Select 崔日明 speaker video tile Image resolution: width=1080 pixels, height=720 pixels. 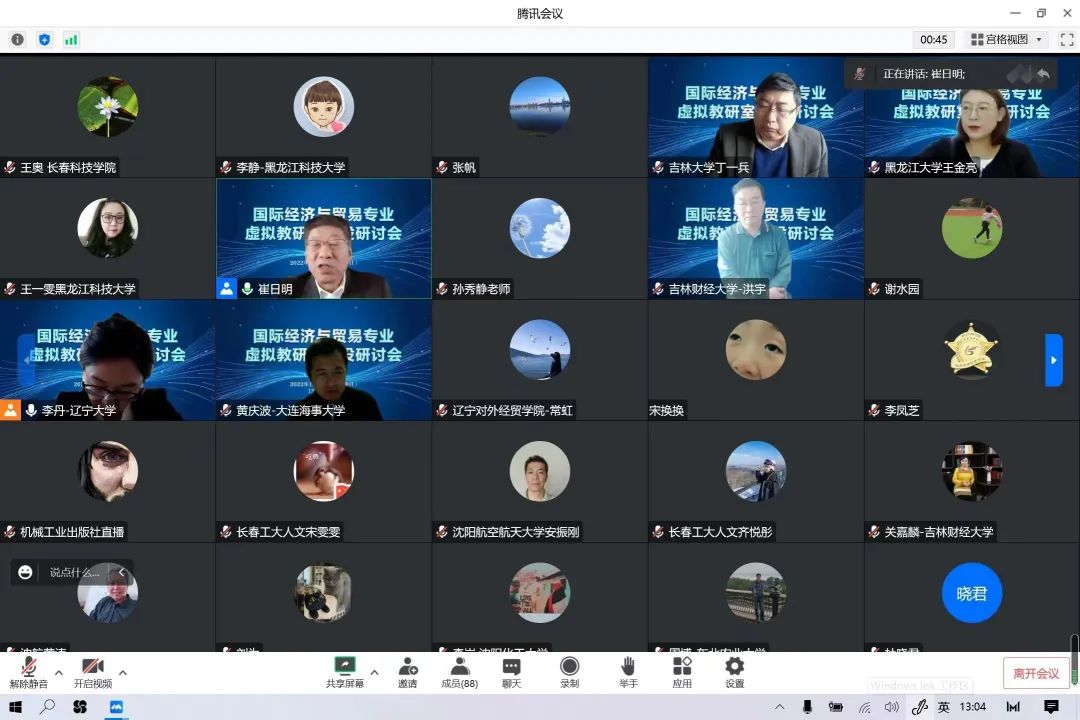pos(324,238)
